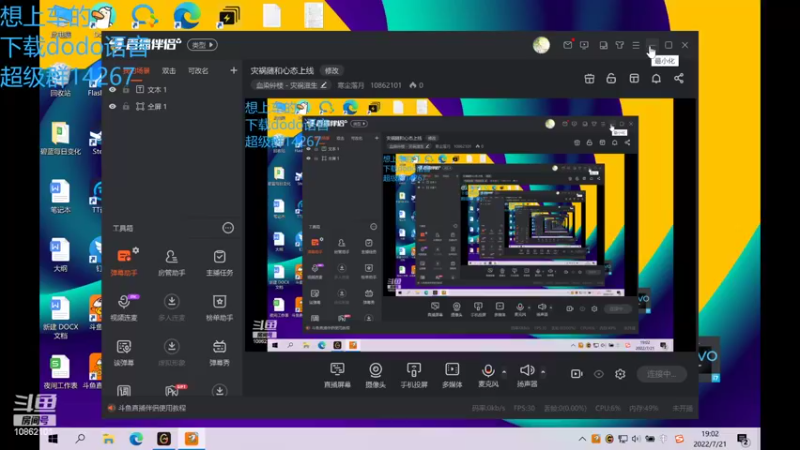
Task: Open taskbar search magnifier
Action: [80, 439]
